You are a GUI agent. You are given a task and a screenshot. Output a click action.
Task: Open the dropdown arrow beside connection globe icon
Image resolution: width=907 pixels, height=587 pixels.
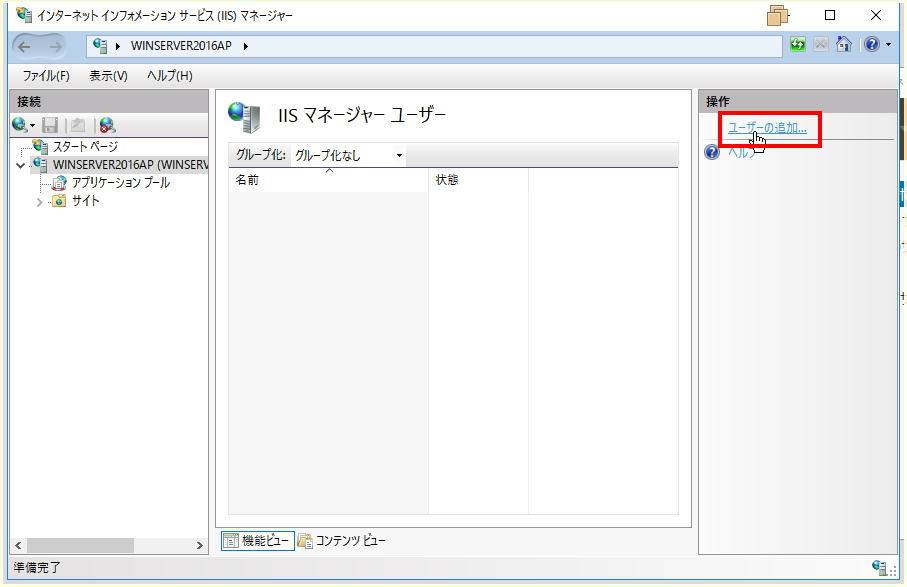click(x=32, y=125)
